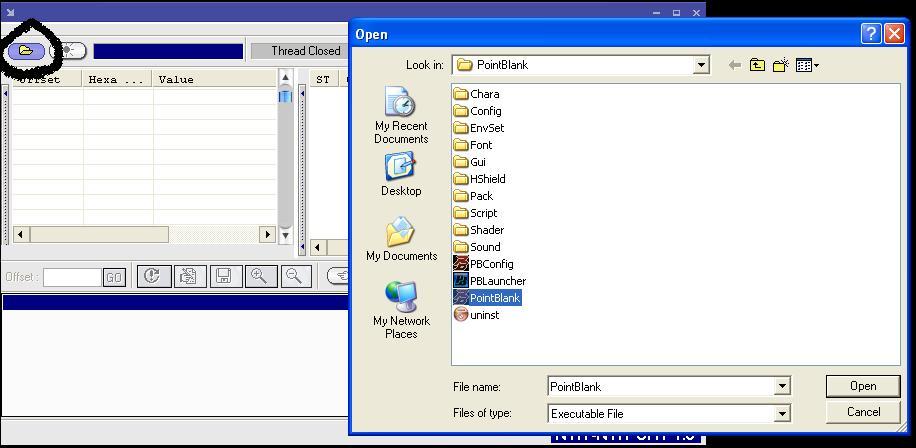
Task: Click the ST column header
Action: 323,79
